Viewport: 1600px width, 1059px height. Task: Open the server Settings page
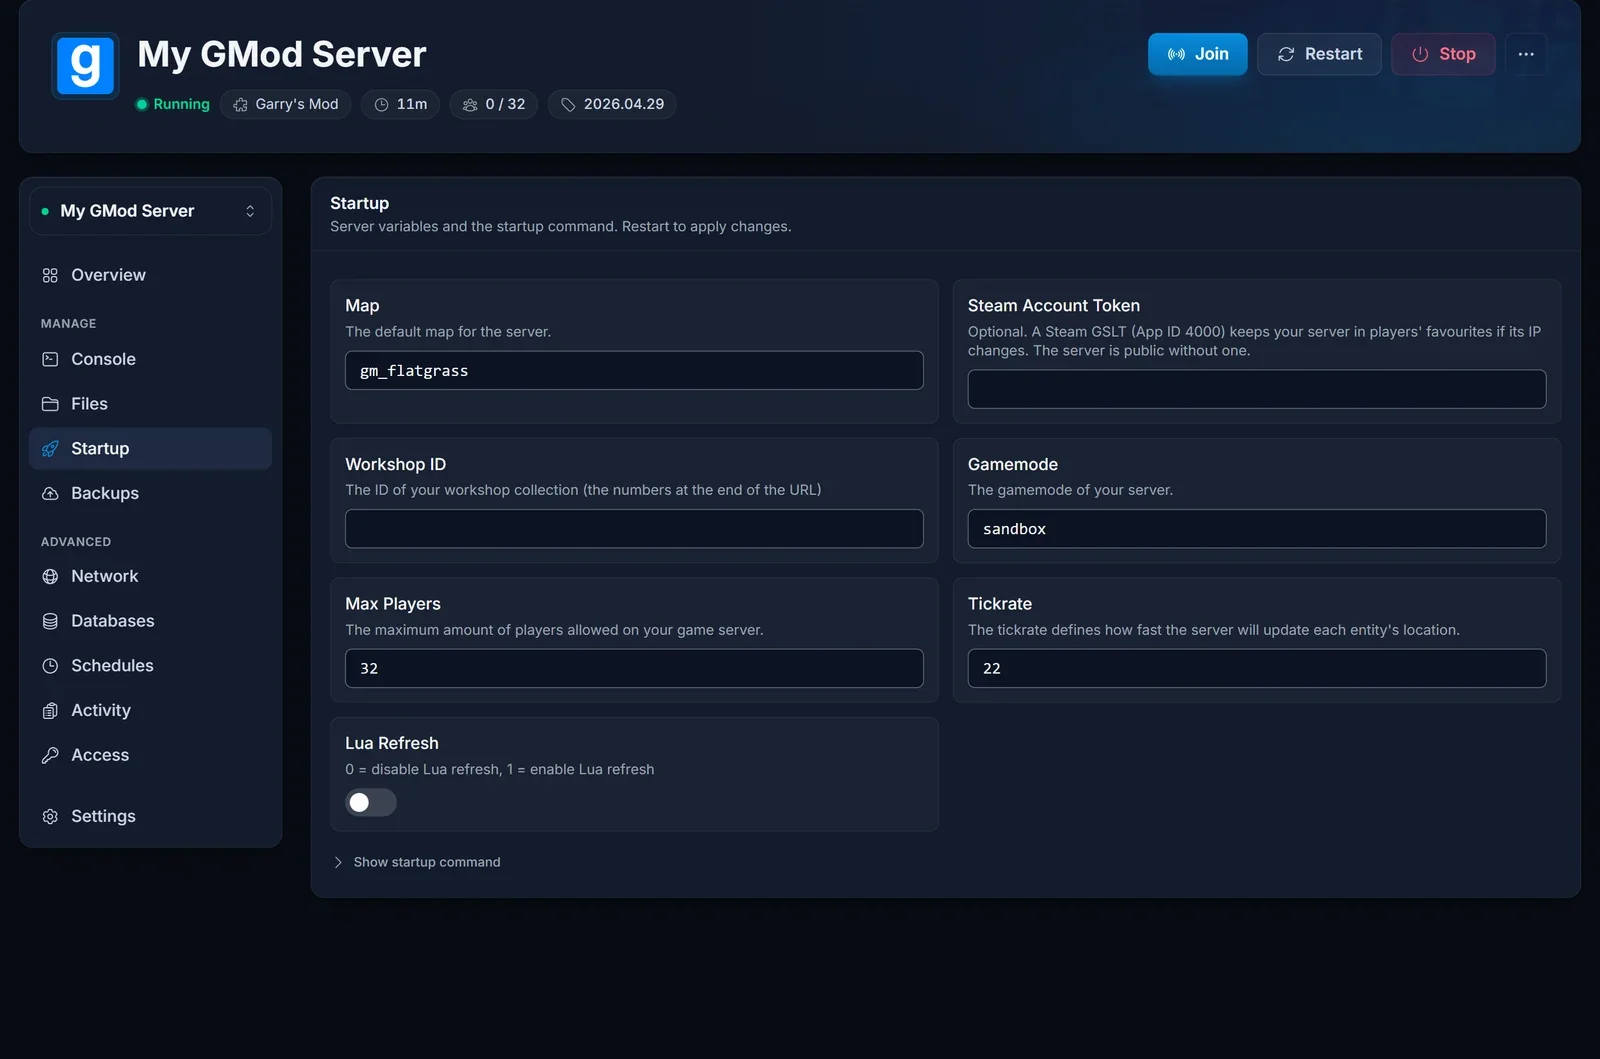[x=150, y=816]
